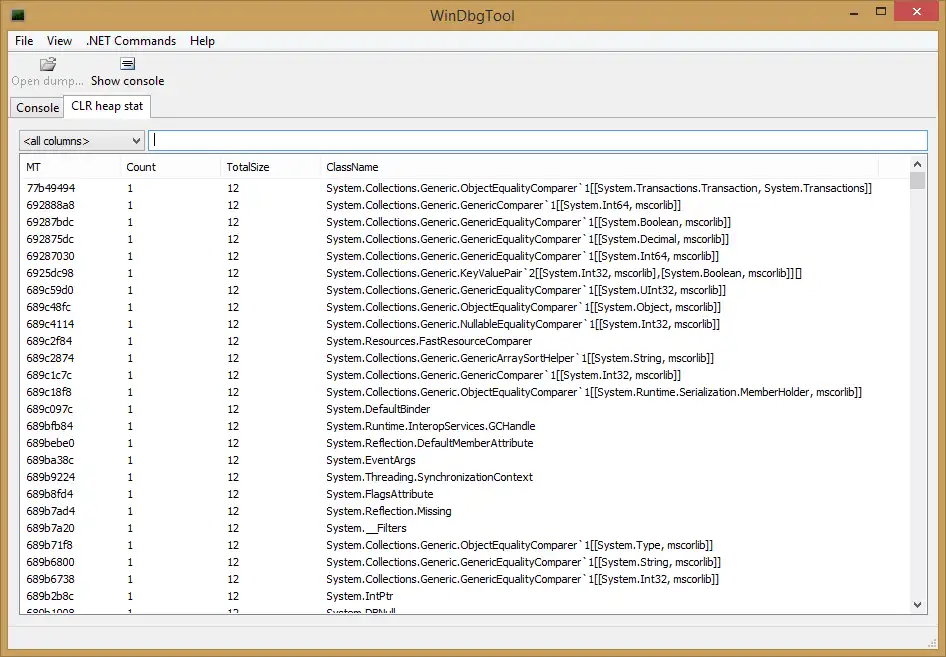This screenshot has height=657, width=946.
Task: Click the Count column header
Action: pos(141,167)
